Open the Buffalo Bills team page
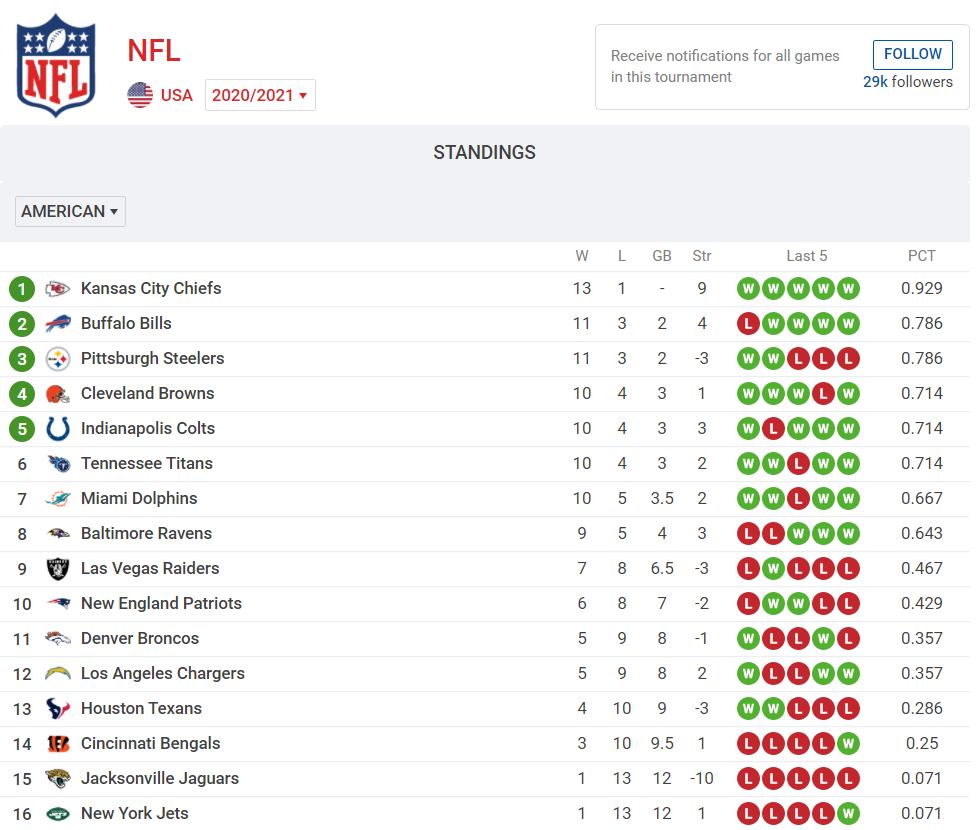The width and height of the screenshot is (980, 830). pos(126,323)
